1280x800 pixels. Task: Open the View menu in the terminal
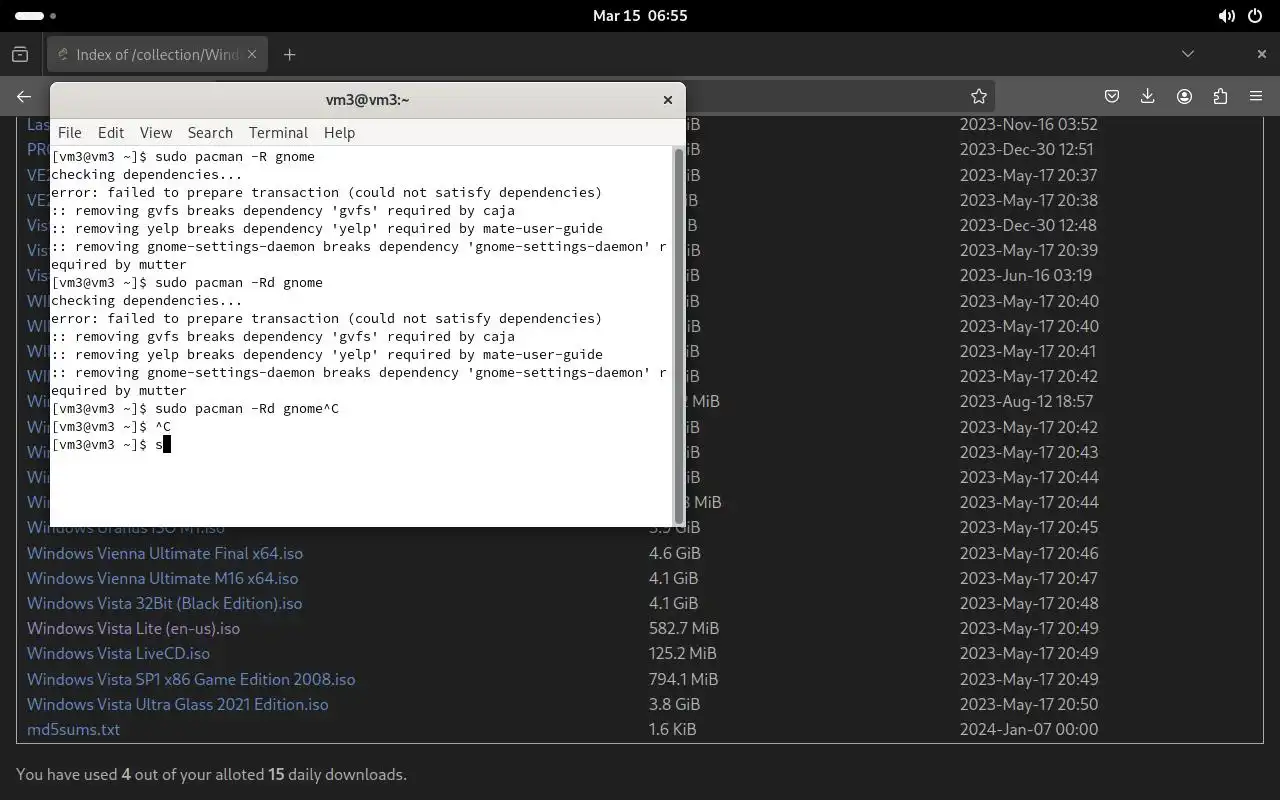pyautogui.click(x=156, y=132)
